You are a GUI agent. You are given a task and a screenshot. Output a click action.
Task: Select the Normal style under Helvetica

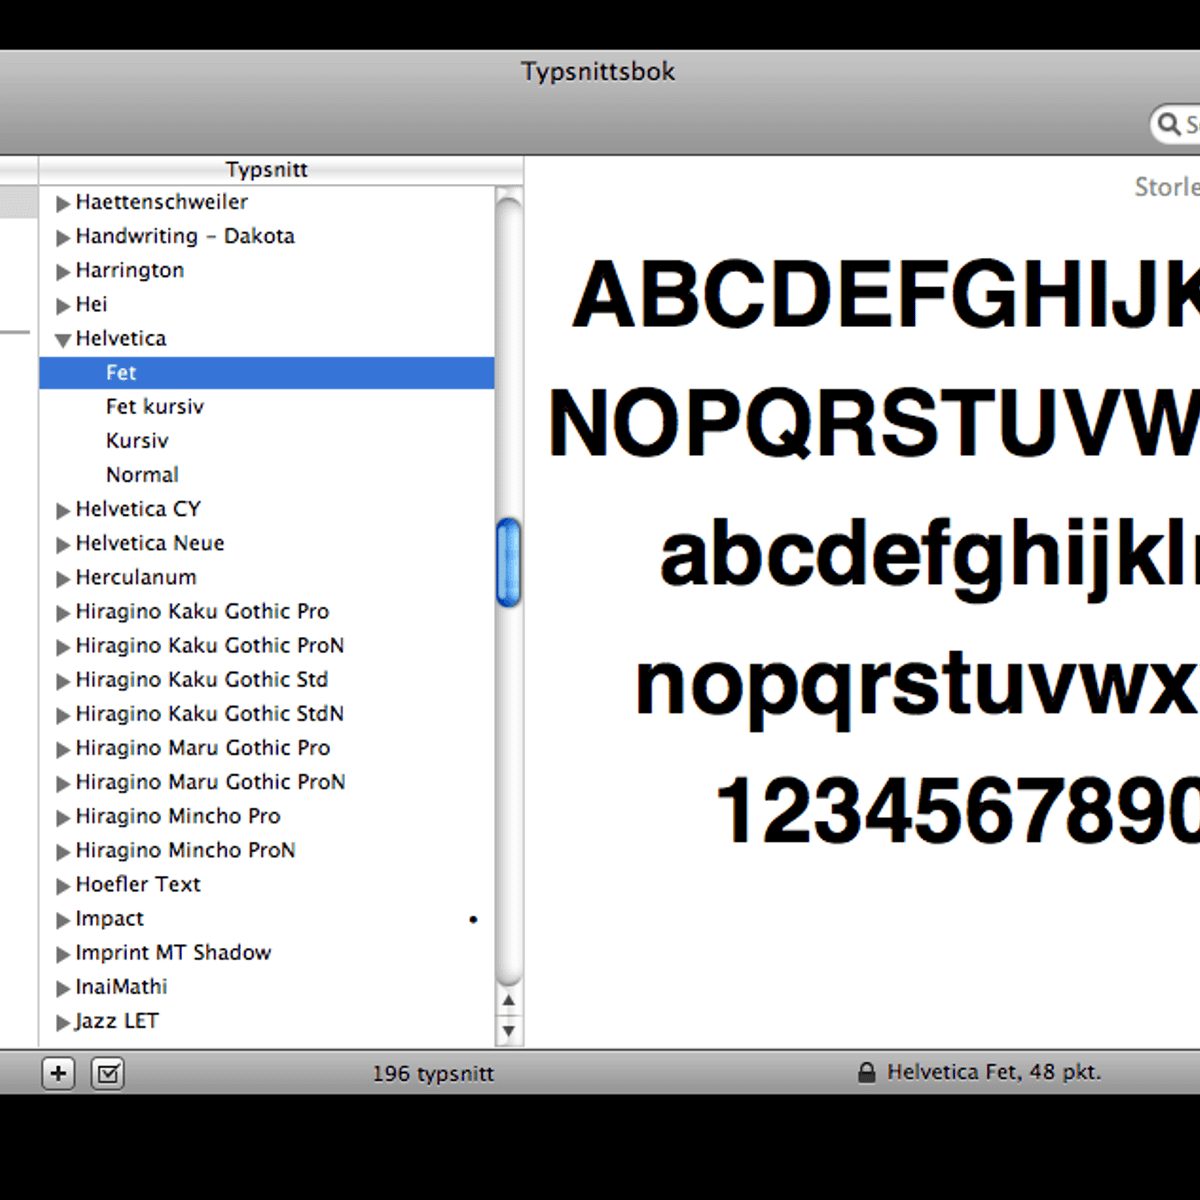[x=142, y=474]
